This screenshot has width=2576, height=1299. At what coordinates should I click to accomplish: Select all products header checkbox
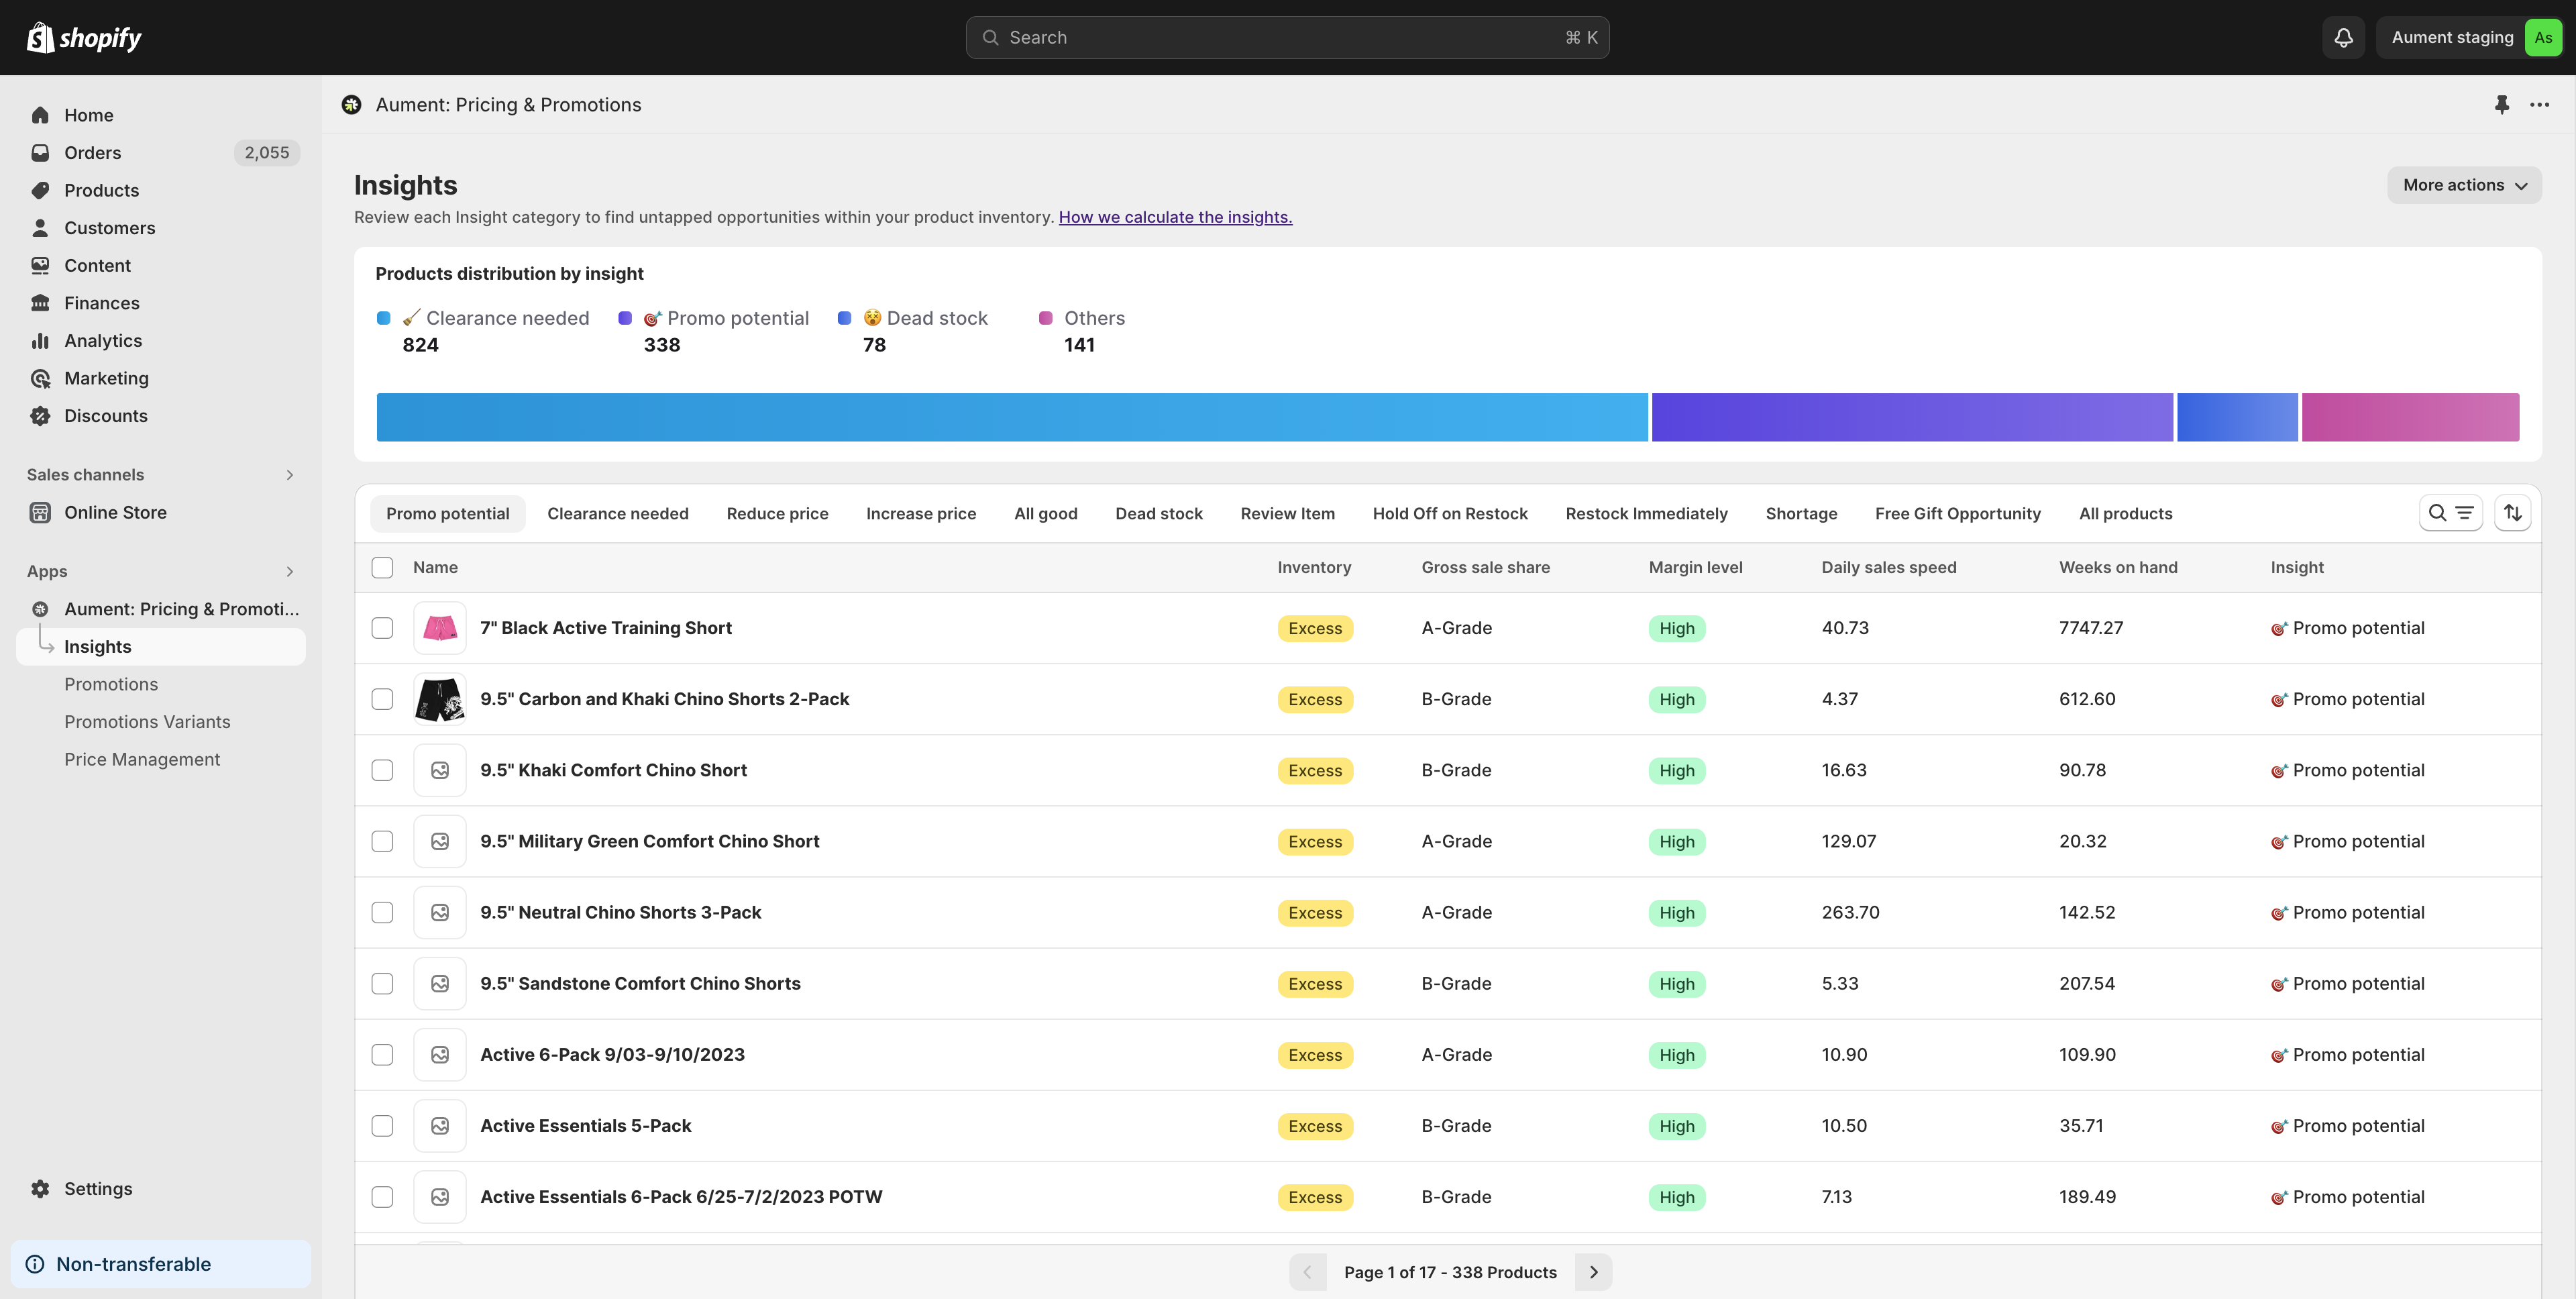[x=382, y=567]
